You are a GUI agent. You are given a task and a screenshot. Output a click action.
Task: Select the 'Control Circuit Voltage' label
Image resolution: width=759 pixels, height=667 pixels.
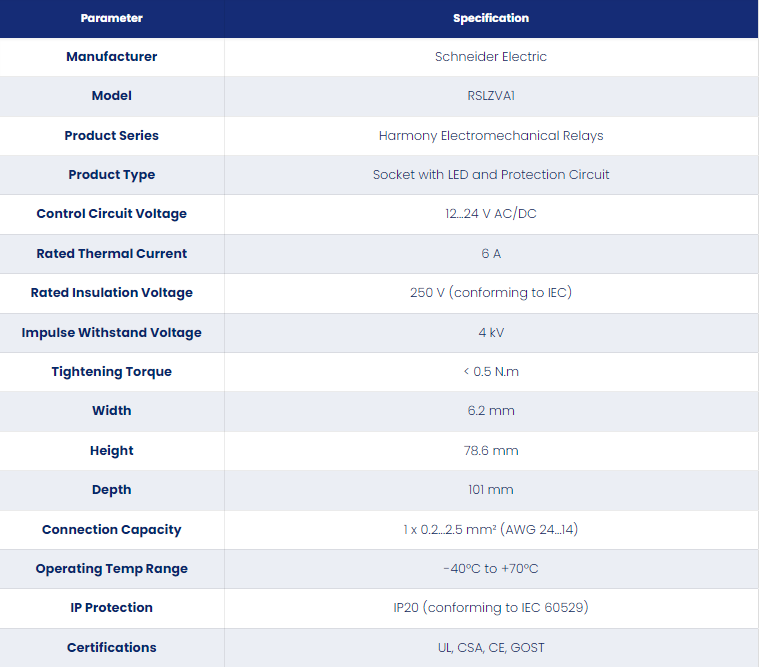pyautogui.click(x=111, y=214)
